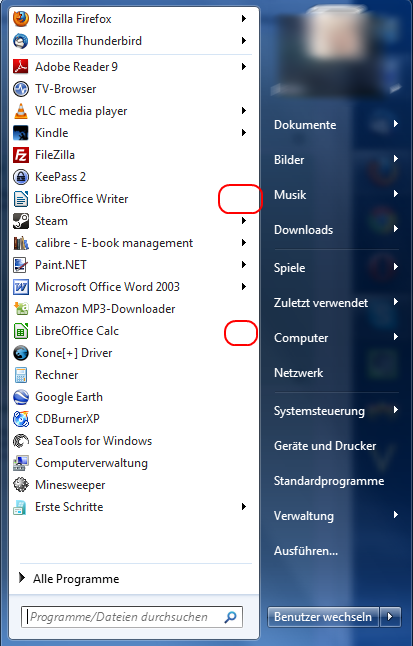This screenshot has height=646, width=413.
Task: Focus the Programme/Dateien durchsuchen search field
Action: click(x=132, y=617)
